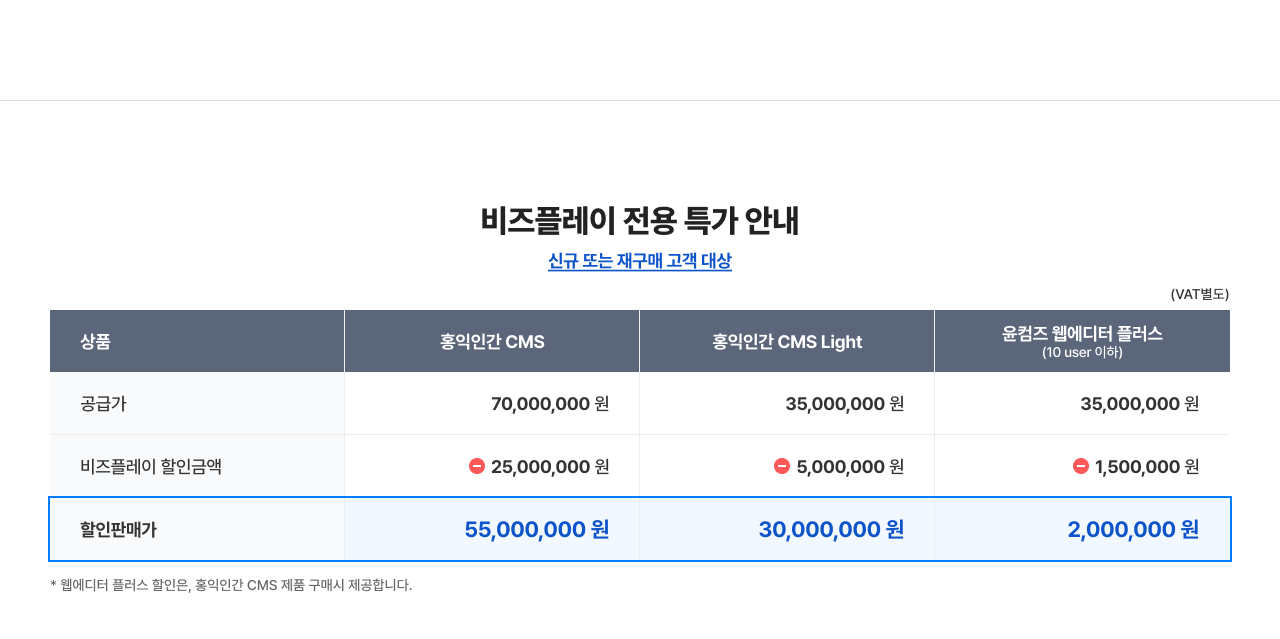Click the red minus icon beside 5,000,000 원
Viewport: 1280px width, 639px height.
(x=782, y=466)
